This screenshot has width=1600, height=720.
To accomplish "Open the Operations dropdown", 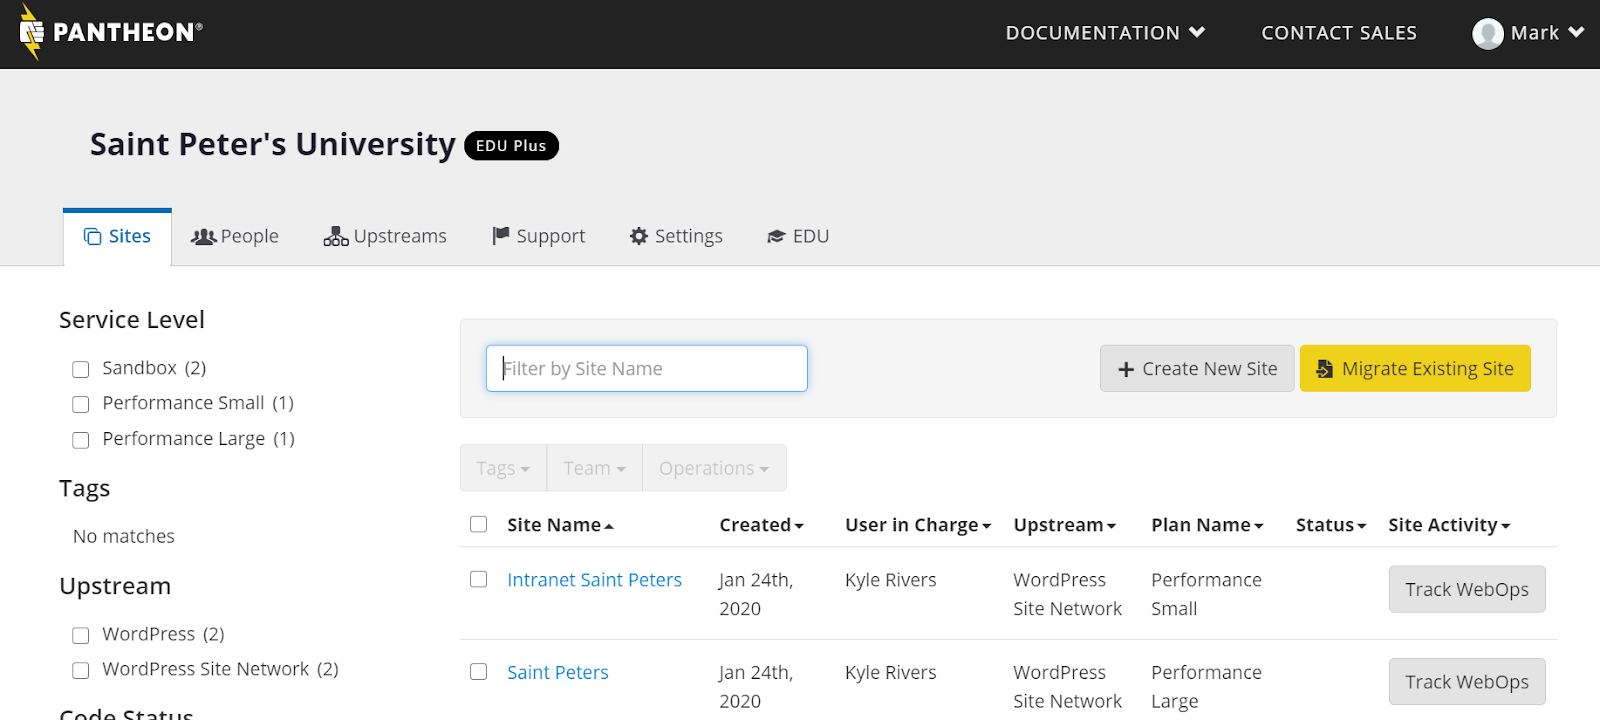I will [x=714, y=468].
